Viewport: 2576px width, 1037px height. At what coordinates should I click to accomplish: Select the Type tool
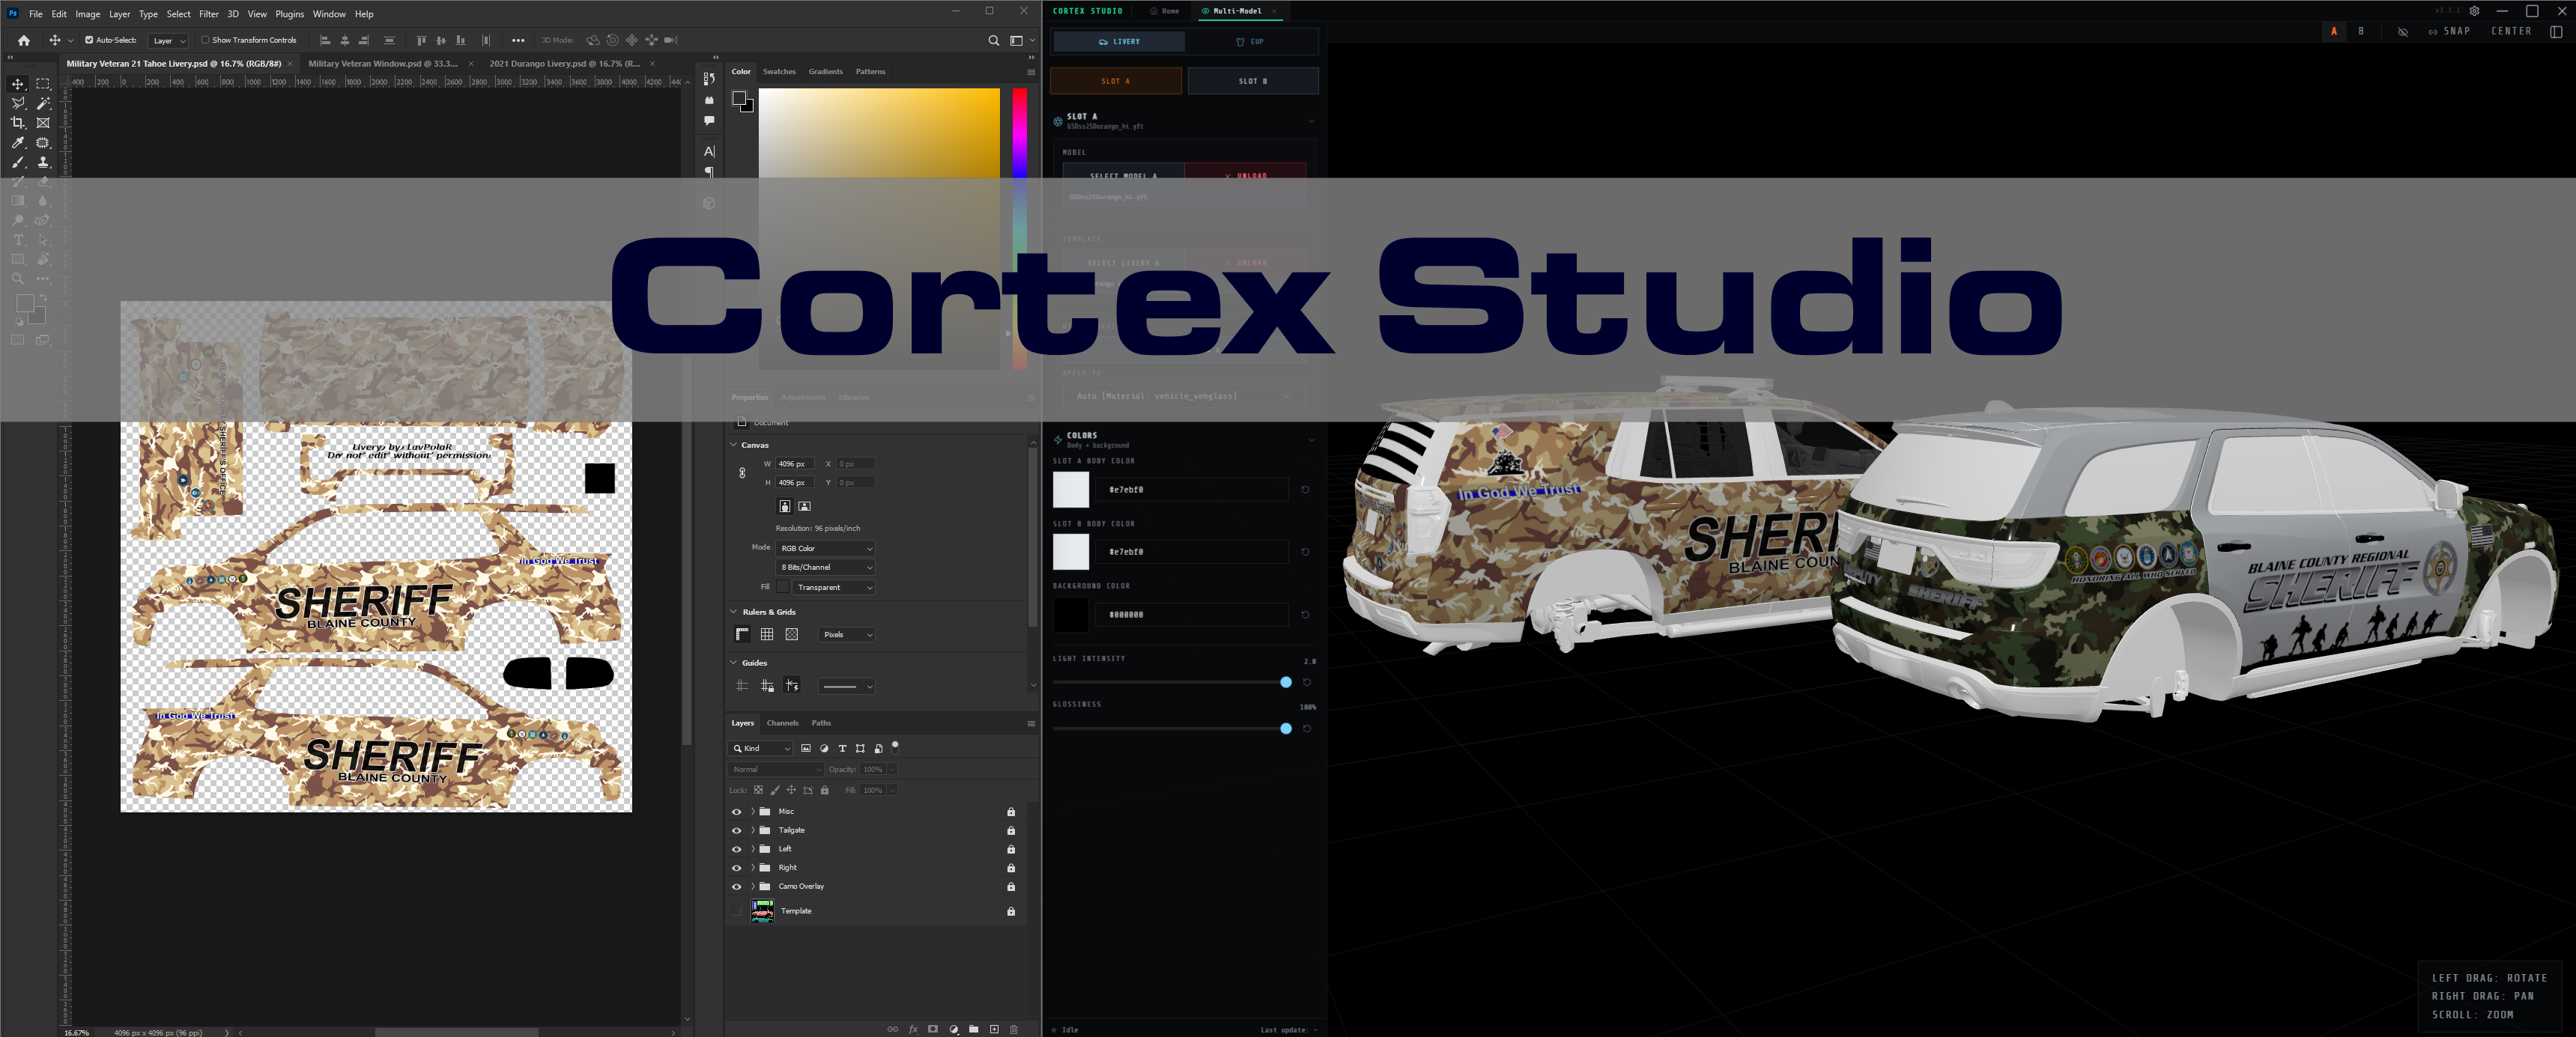pyautogui.click(x=18, y=240)
